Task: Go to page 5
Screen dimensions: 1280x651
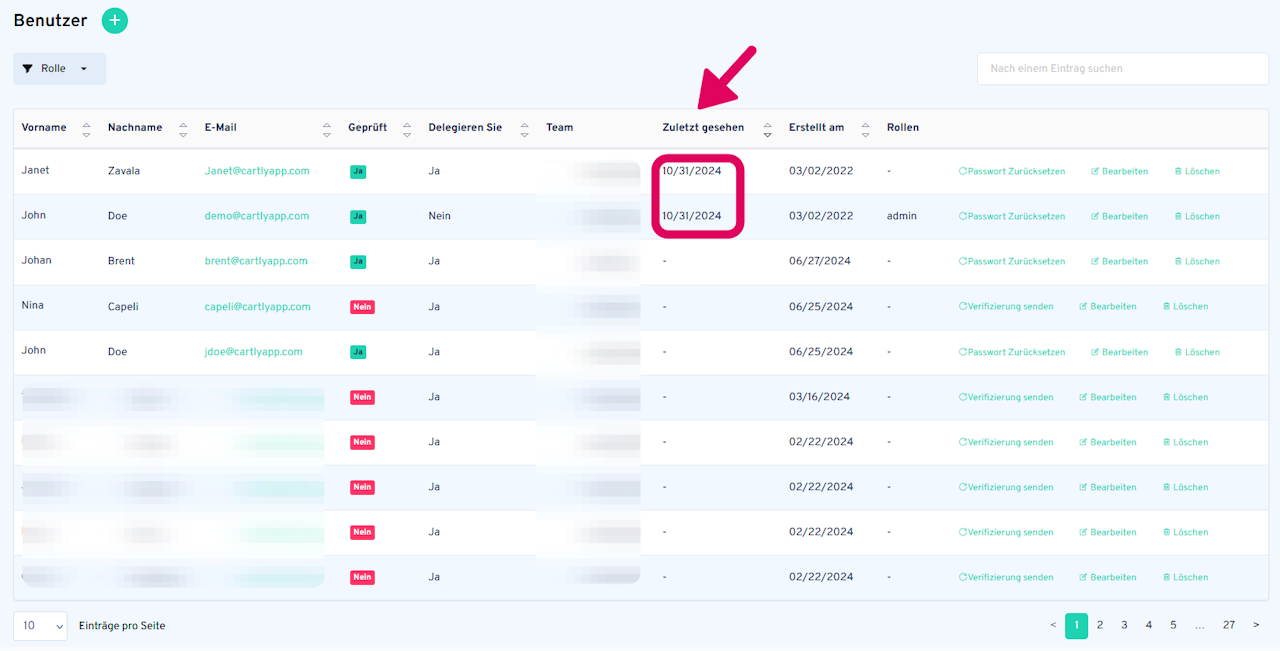Action: (x=1173, y=625)
